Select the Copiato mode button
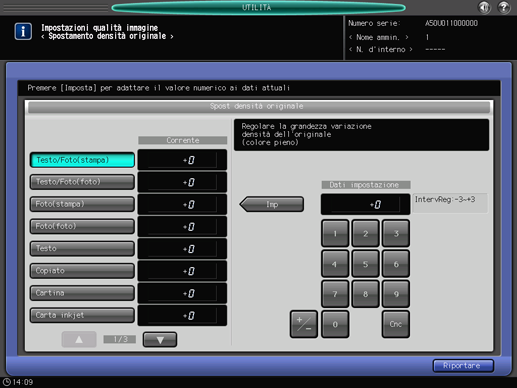 click(x=82, y=271)
